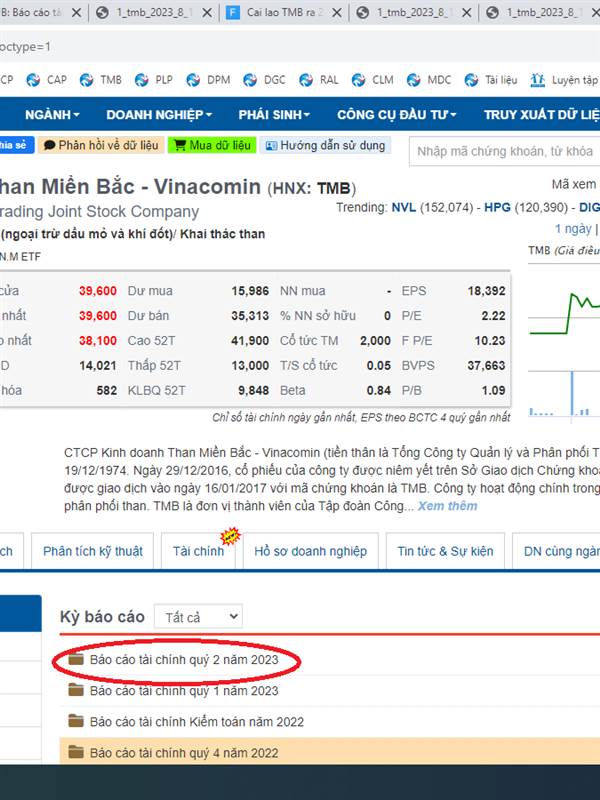The height and width of the screenshot is (800, 600).
Task: Expand the Kỳ báo cáo Tất cả combo box
Action: click(198, 617)
